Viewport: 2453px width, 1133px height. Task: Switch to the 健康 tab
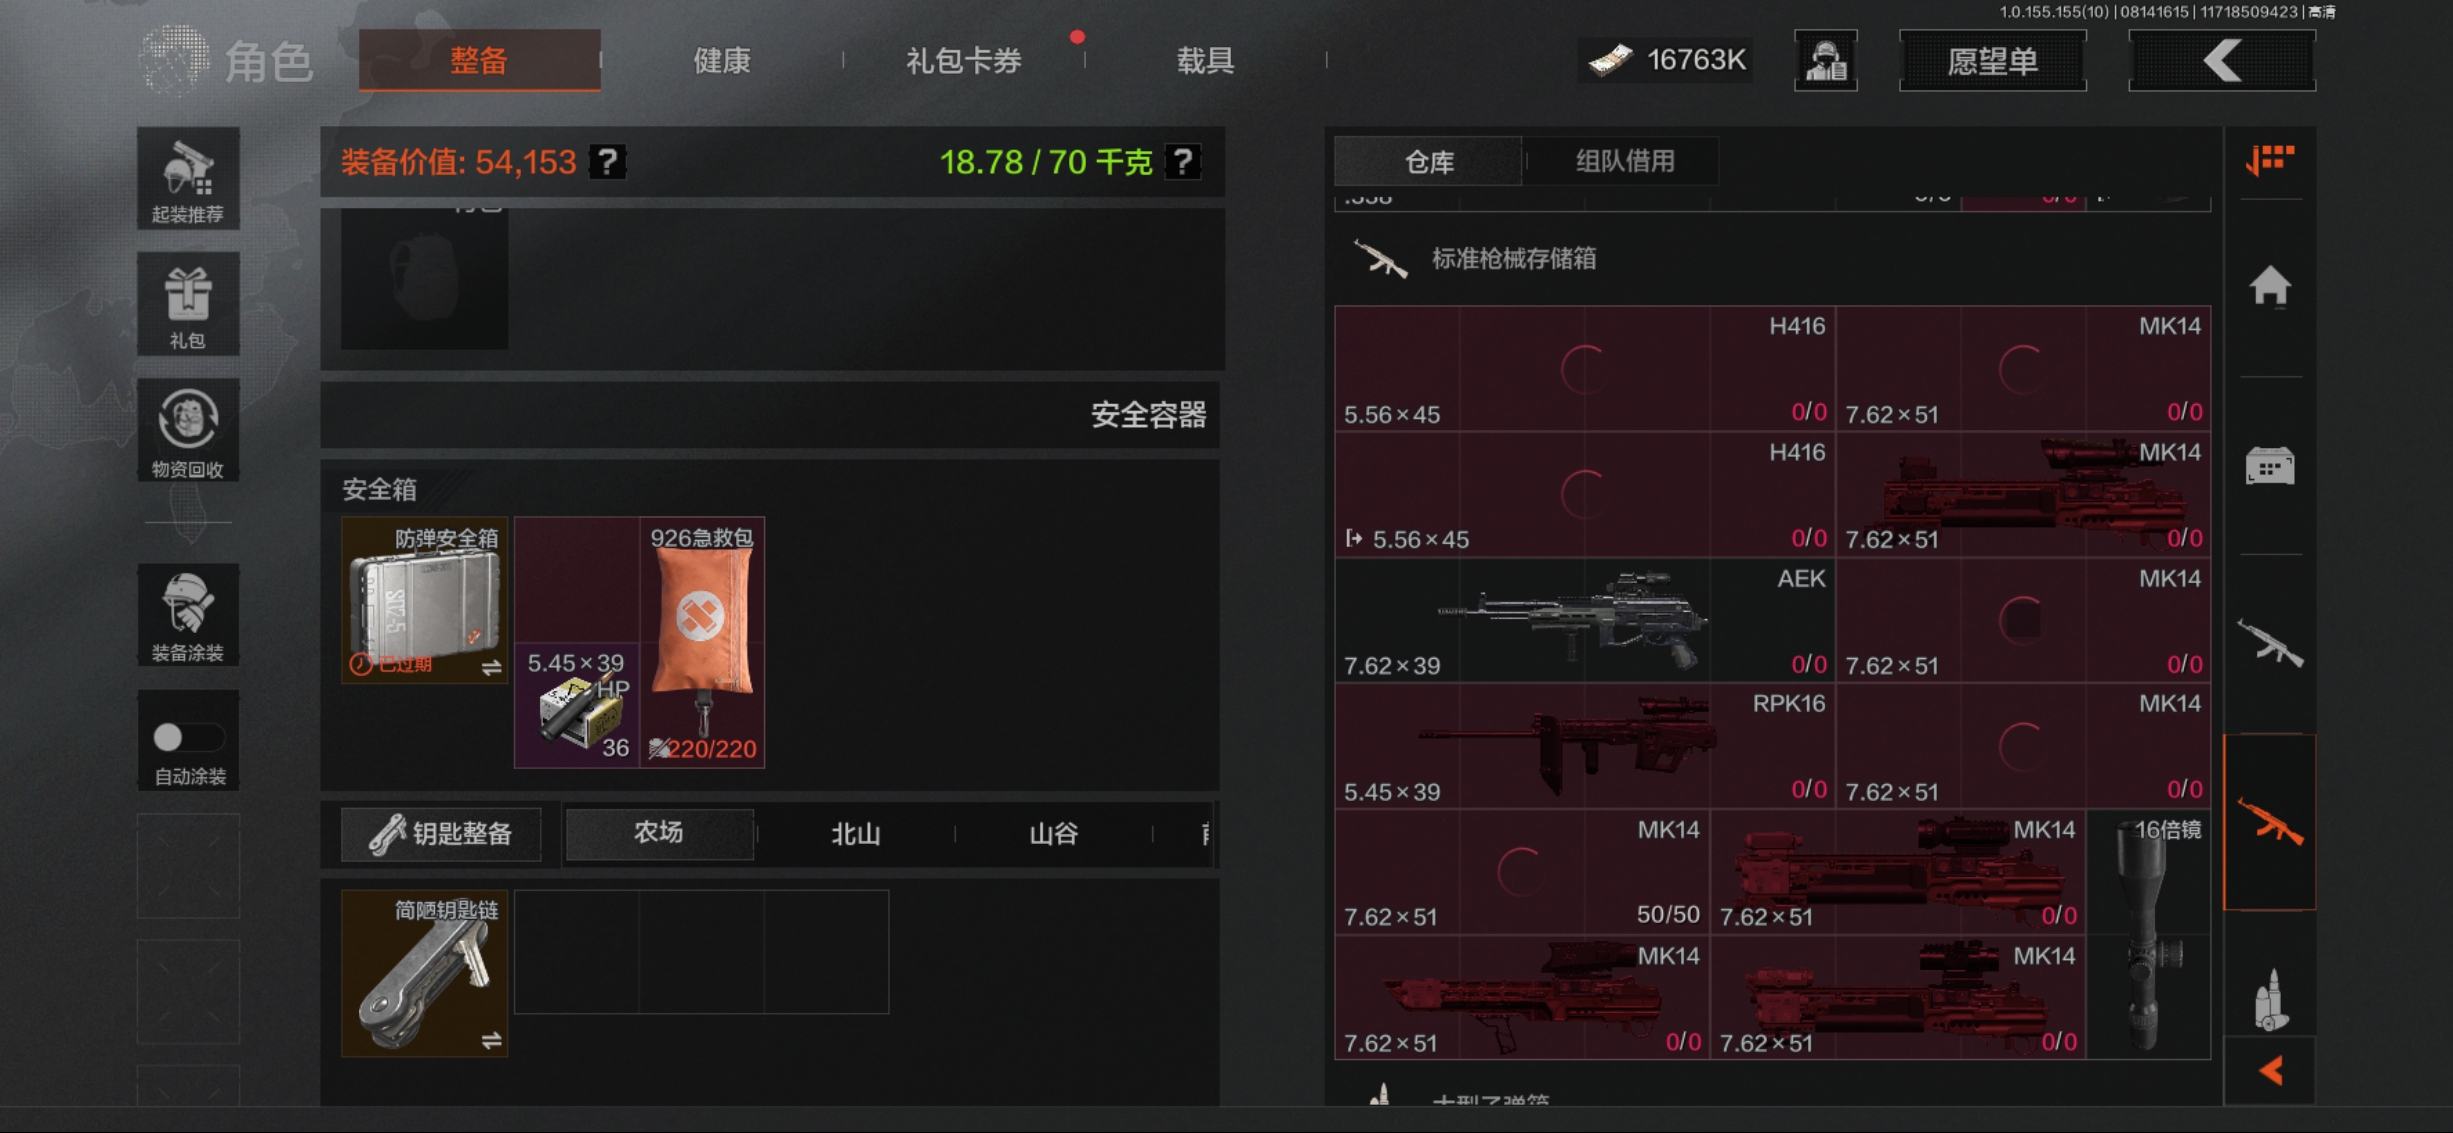tap(722, 61)
